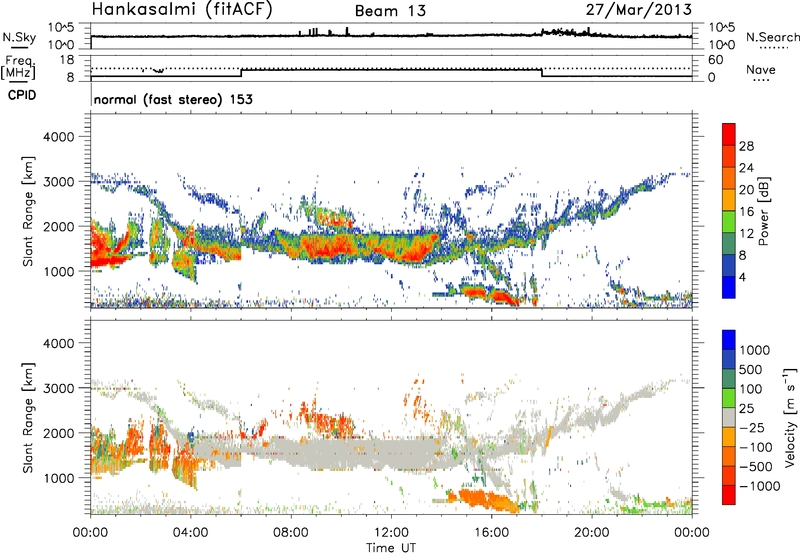Click the CPID row label
Screen dimensions: 800x554
click(x=22, y=95)
